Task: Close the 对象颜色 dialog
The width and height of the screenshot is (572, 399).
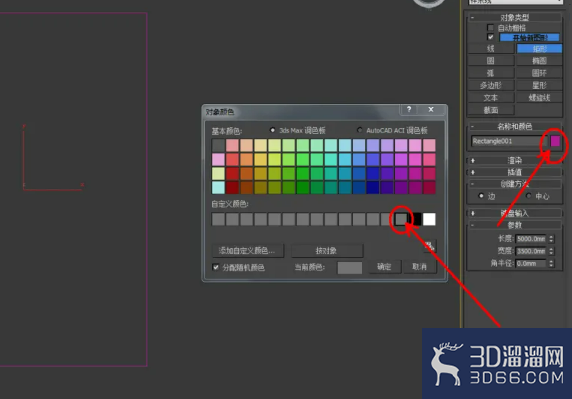Action: (431, 109)
